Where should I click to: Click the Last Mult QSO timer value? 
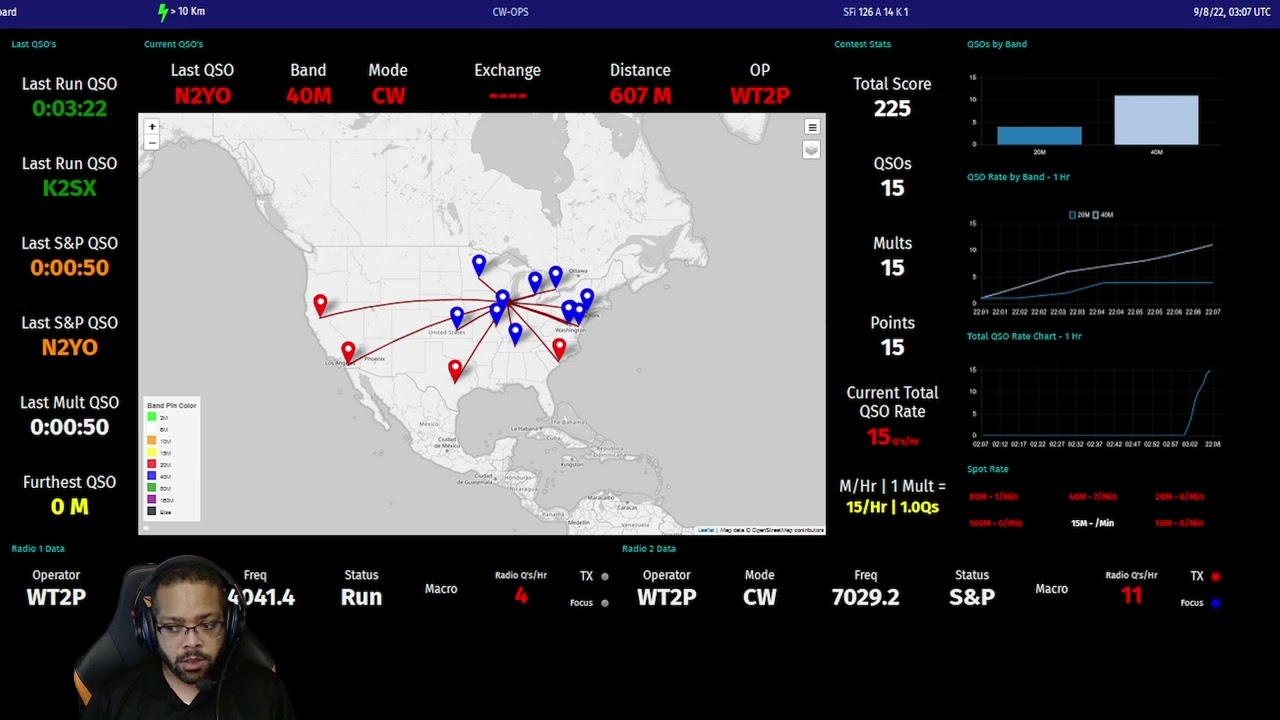[69, 427]
